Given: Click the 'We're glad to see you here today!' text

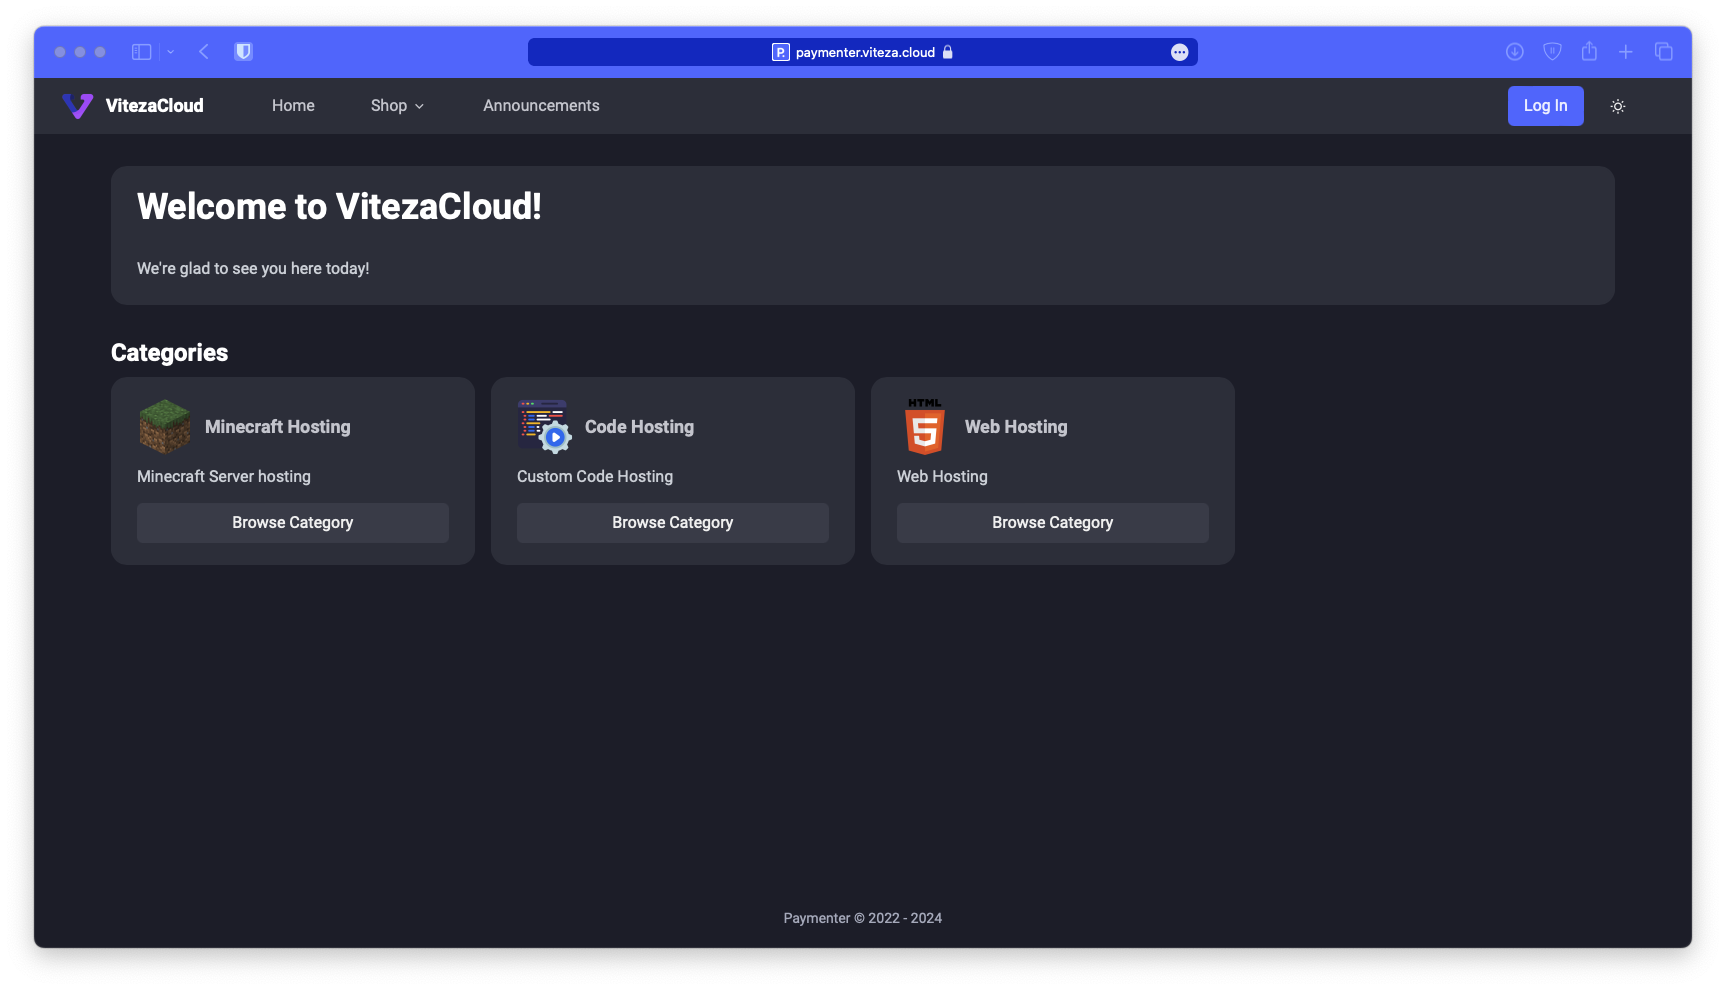Looking at the screenshot, I should (x=253, y=269).
